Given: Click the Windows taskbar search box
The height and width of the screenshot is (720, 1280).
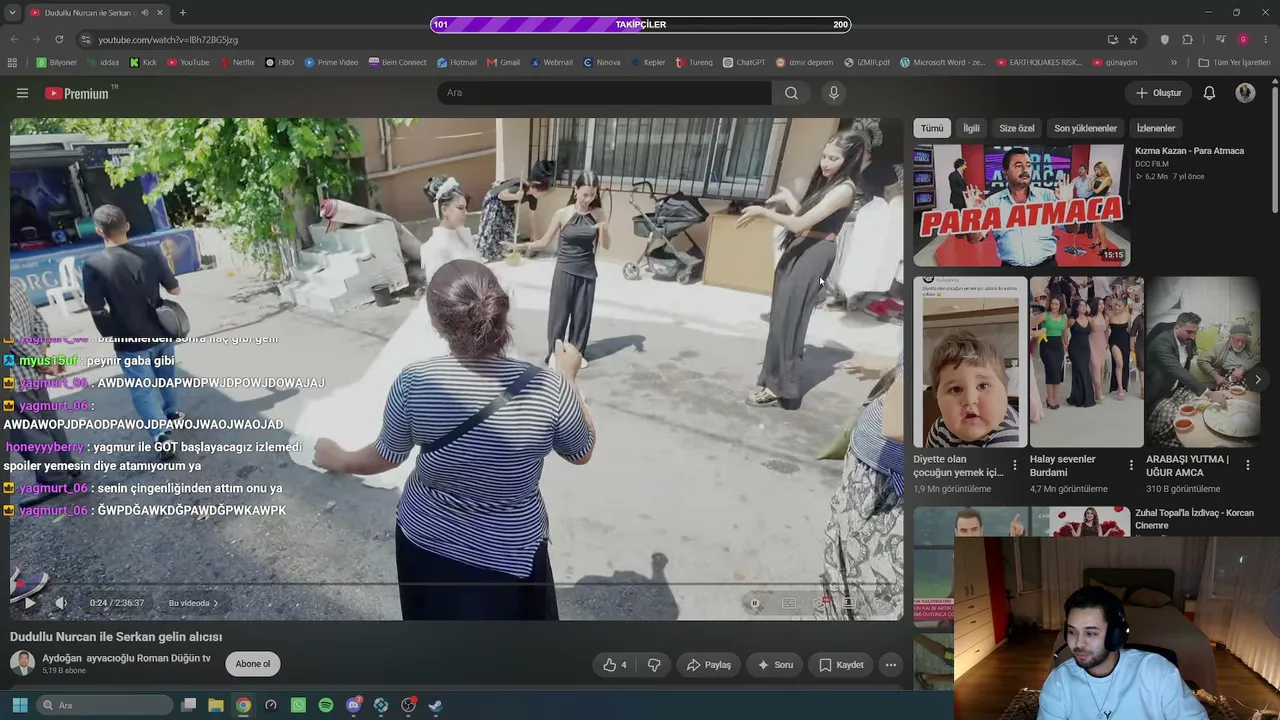Looking at the screenshot, I should [x=105, y=705].
